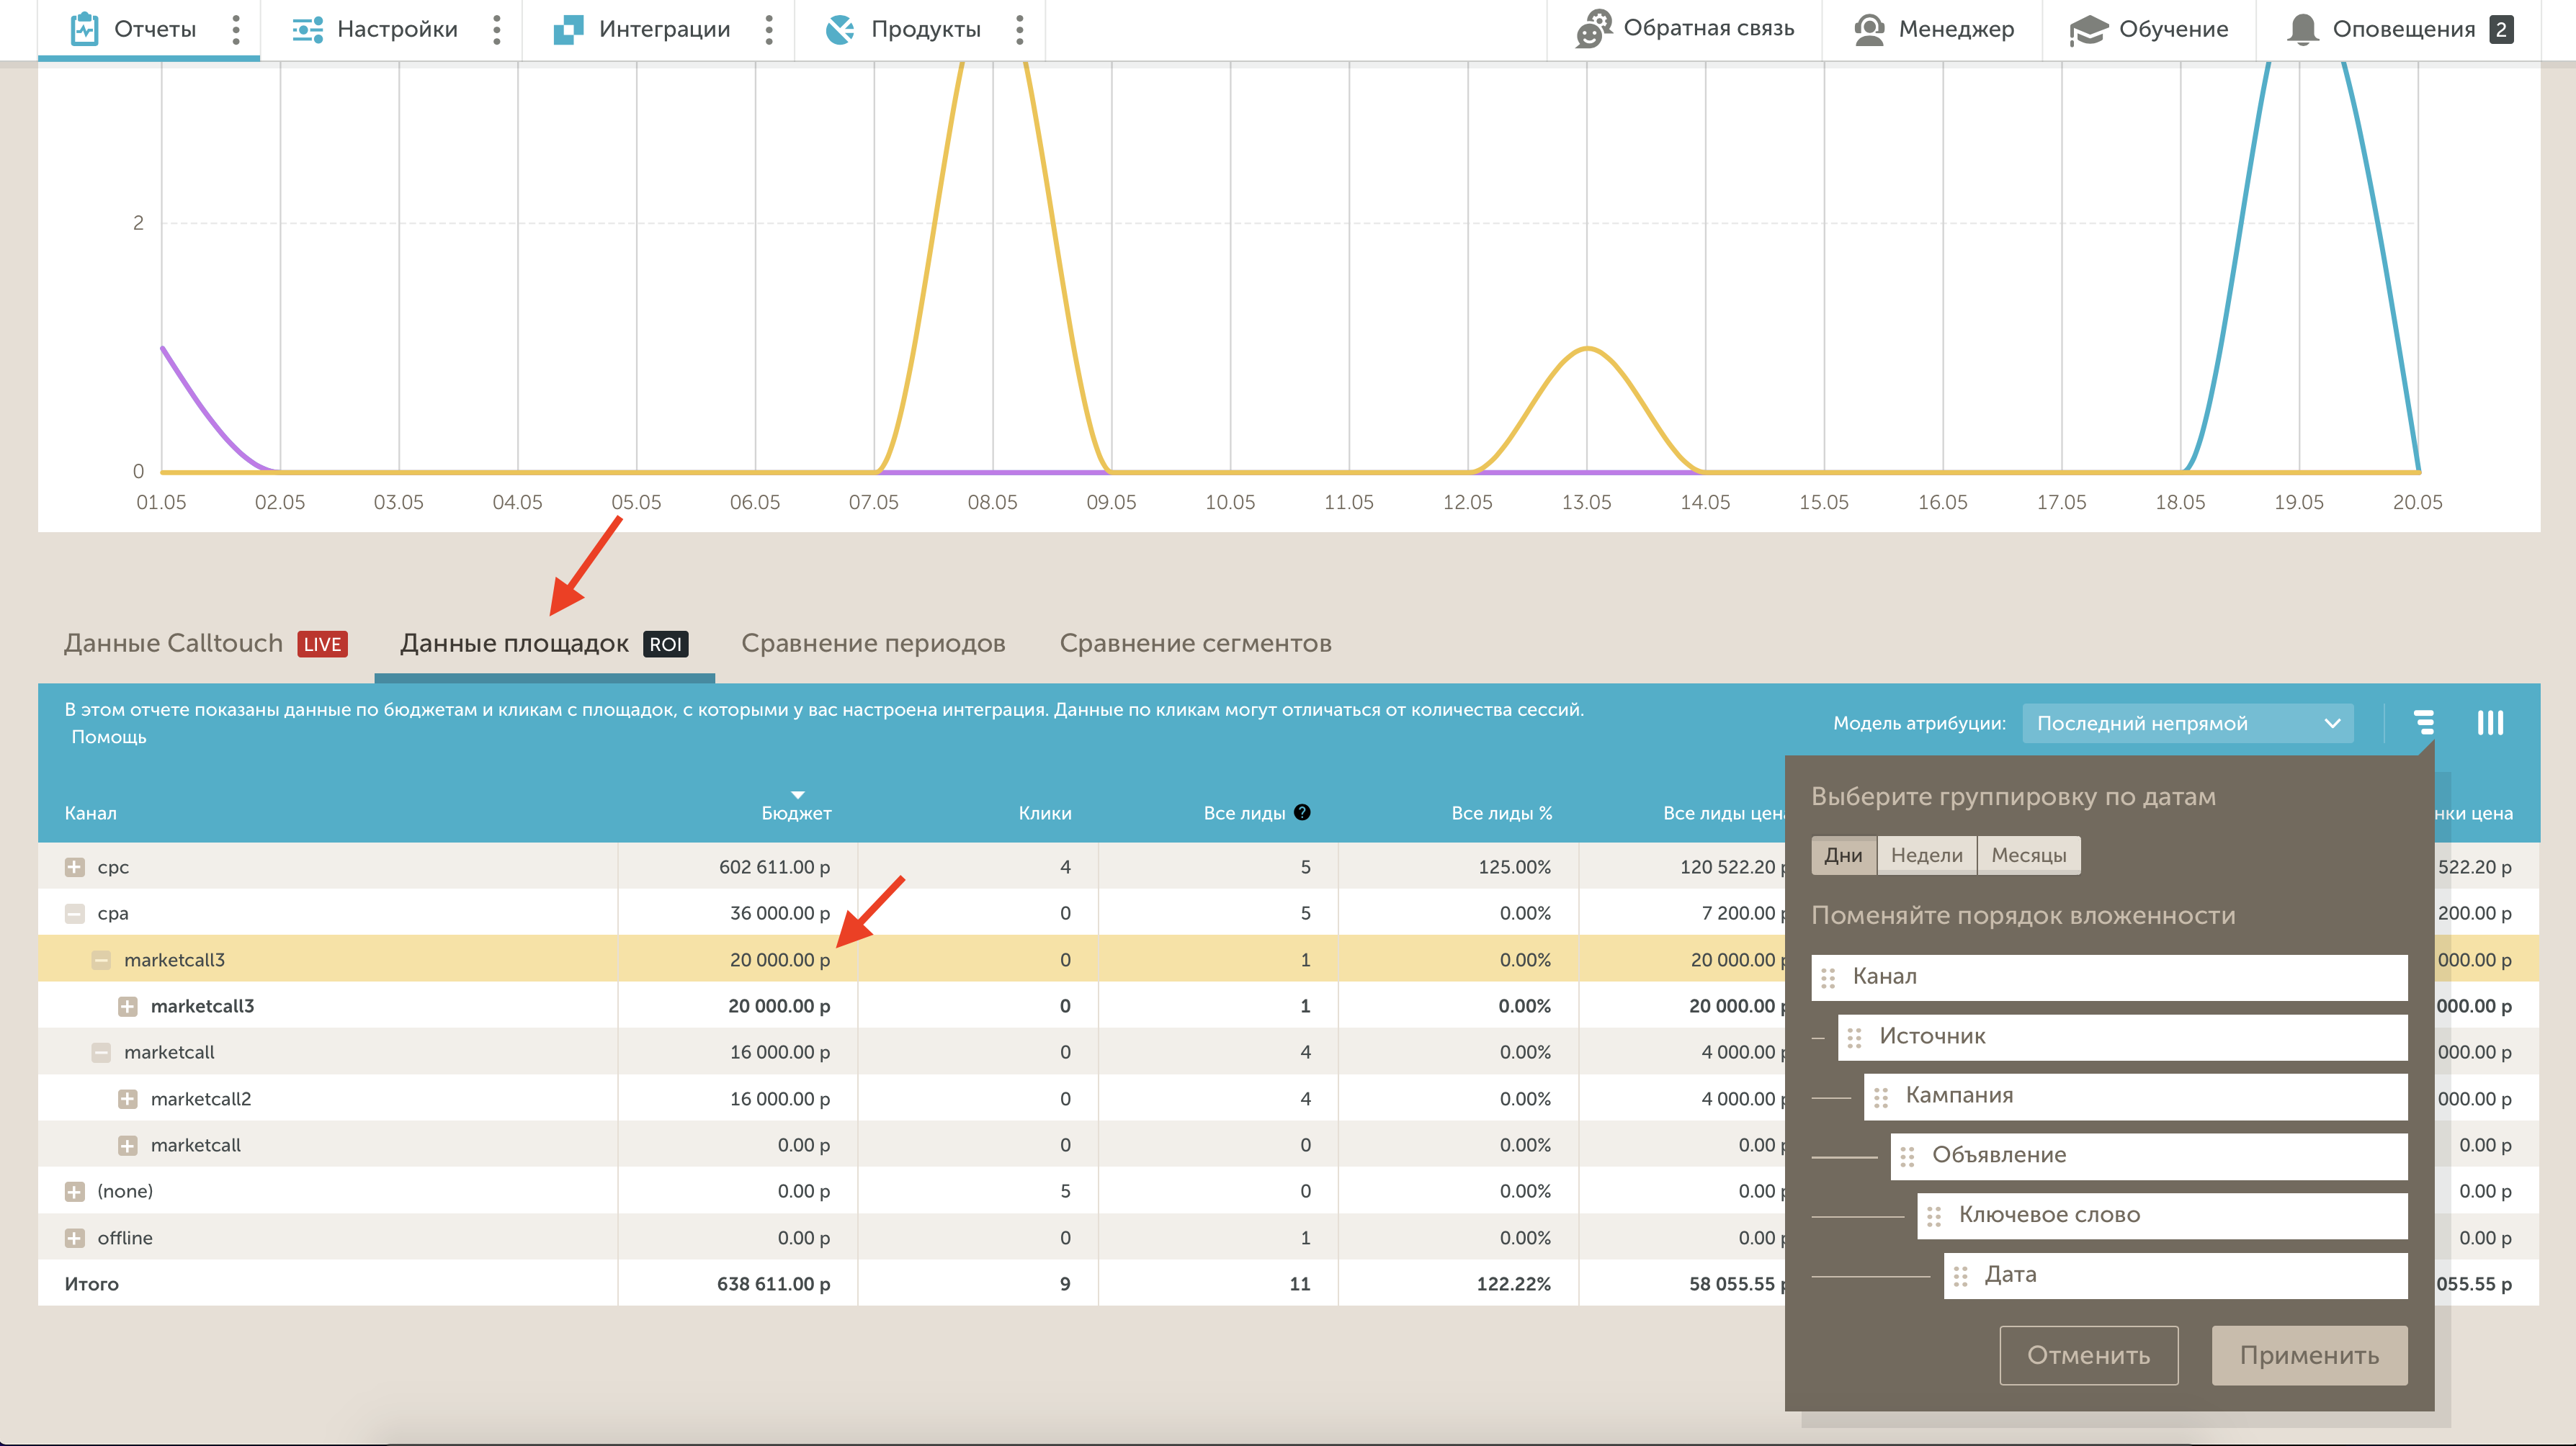Click the notification count badge 2

(2501, 29)
